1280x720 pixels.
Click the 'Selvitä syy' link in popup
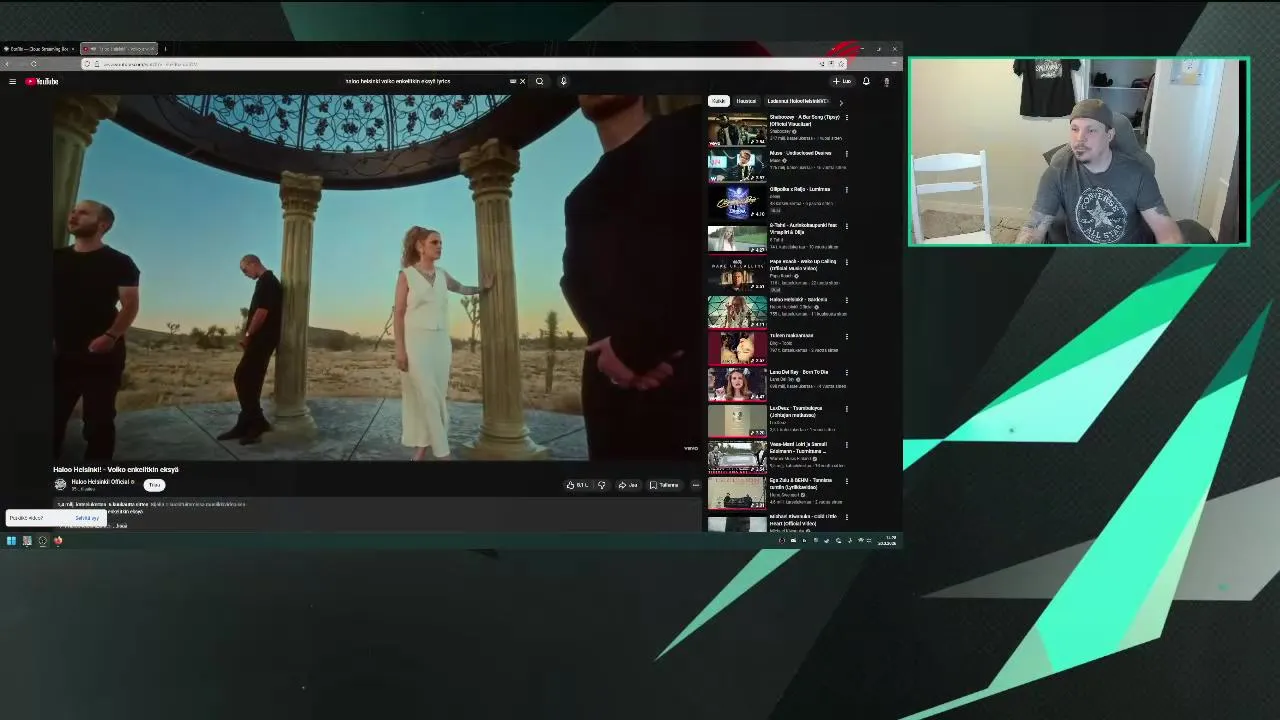pos(87,518)
